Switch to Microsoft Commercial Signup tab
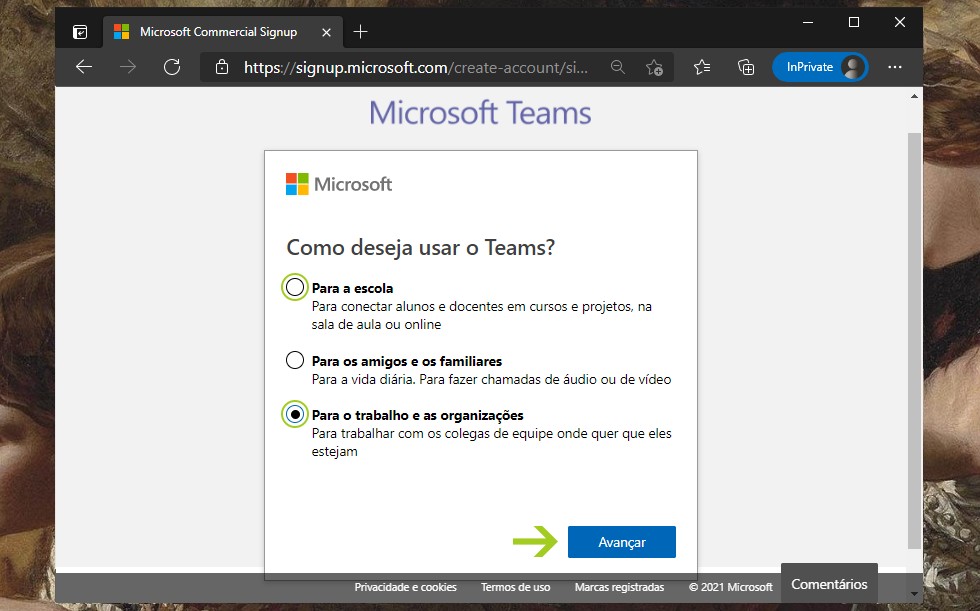Image resolution: width=980 pixels, height=611 pixels. click(x=218, y=32)
